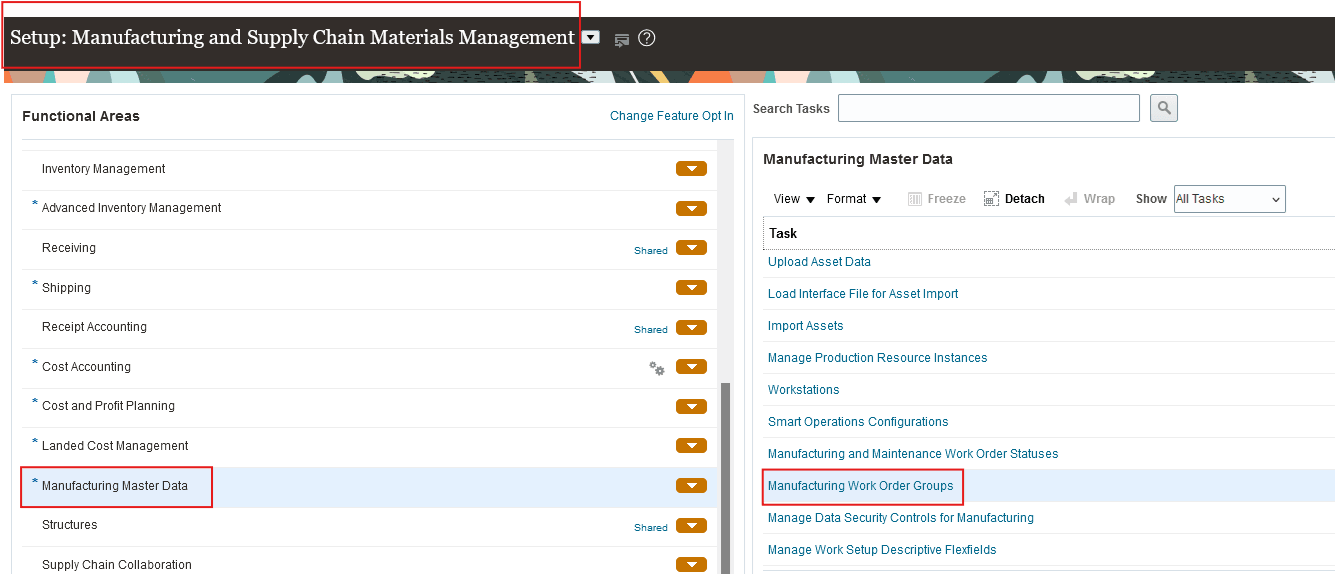
Task: Click the search magnifier icon button
Action: tap(1163, 108)
